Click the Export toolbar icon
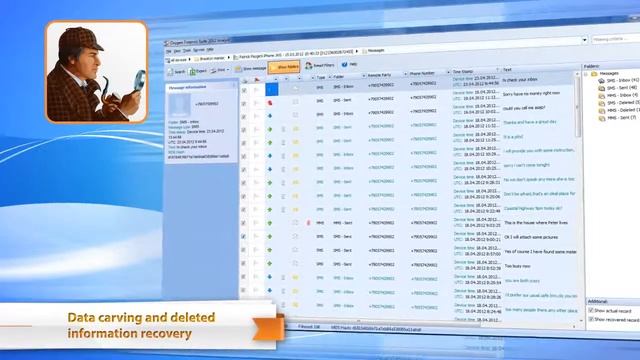 point(192,71)
